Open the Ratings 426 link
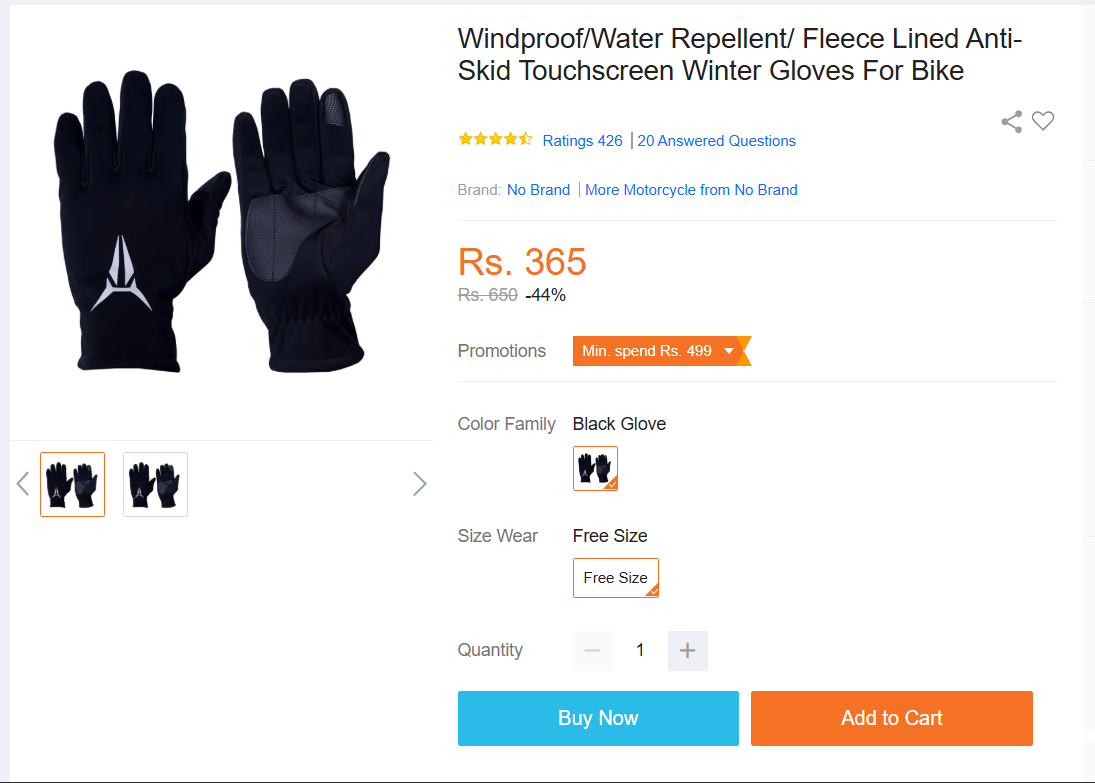1095x783 pixels. coord(582,141)
